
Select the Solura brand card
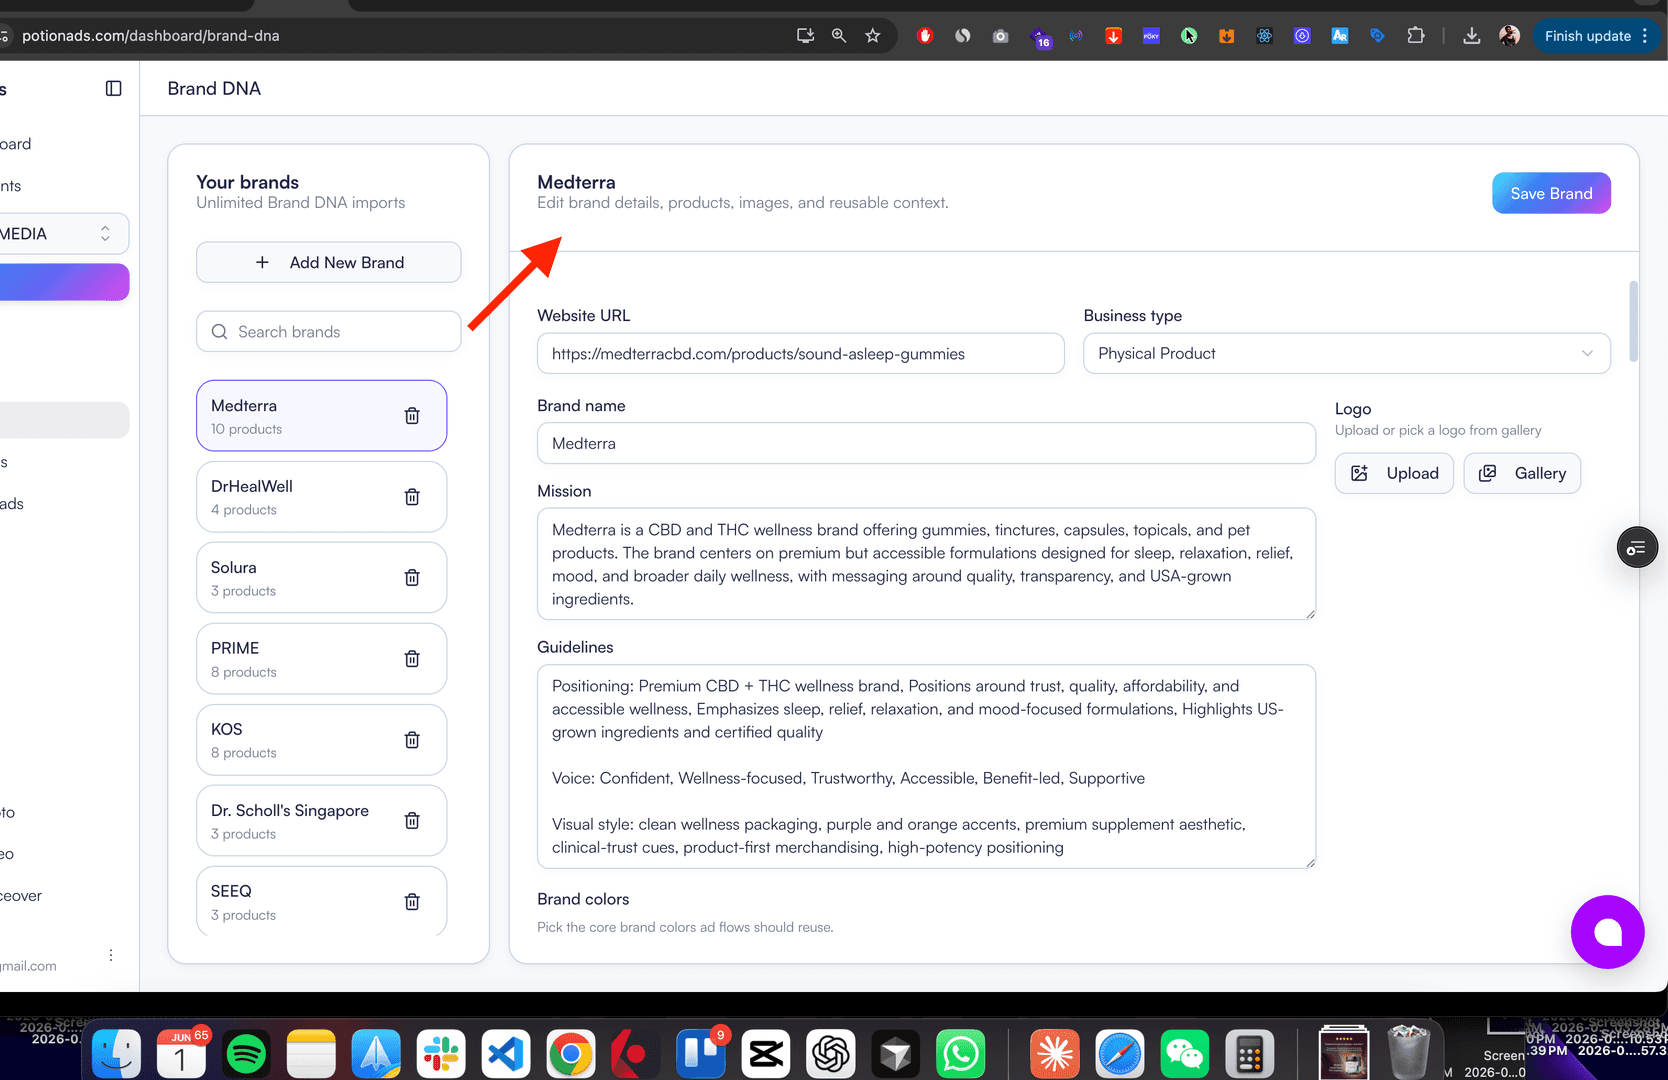pyautogui.click(x=322, y=578)
